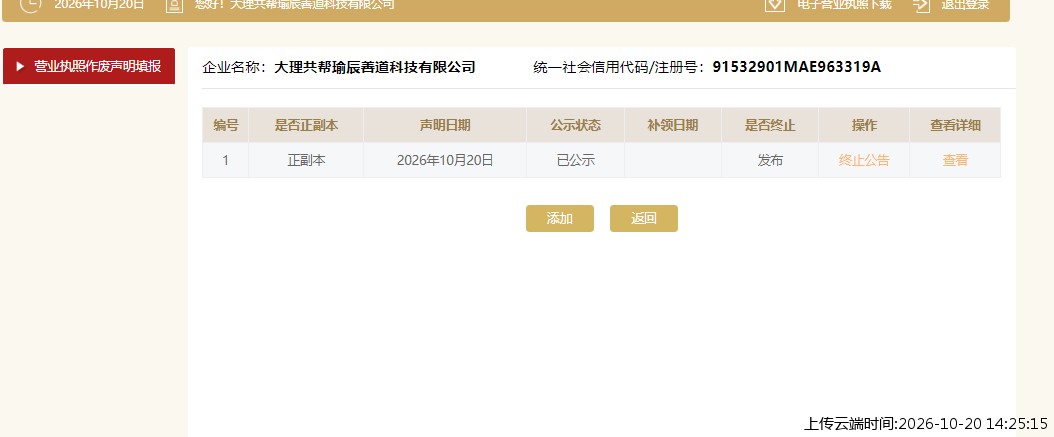Select the 操作 column header

(x=864, y=125)
